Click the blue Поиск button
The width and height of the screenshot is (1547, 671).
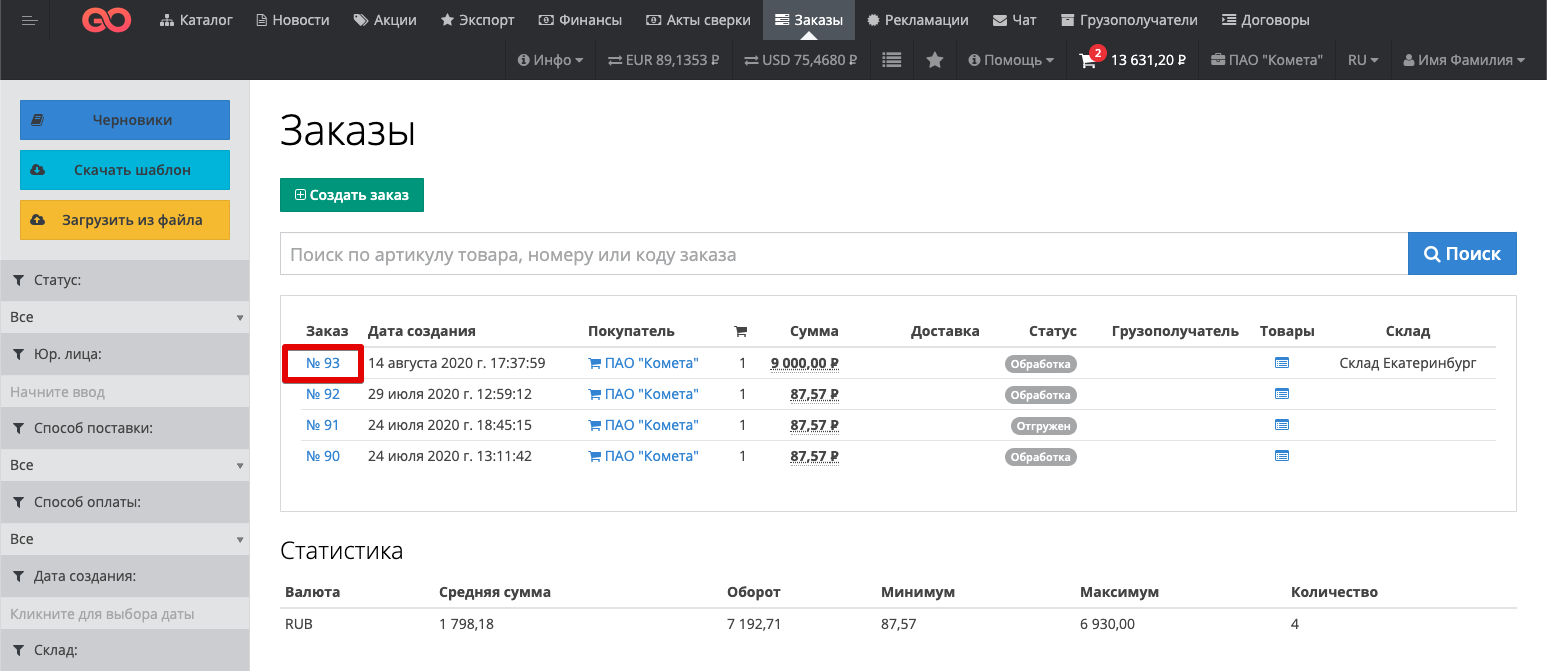[1461, 254]
